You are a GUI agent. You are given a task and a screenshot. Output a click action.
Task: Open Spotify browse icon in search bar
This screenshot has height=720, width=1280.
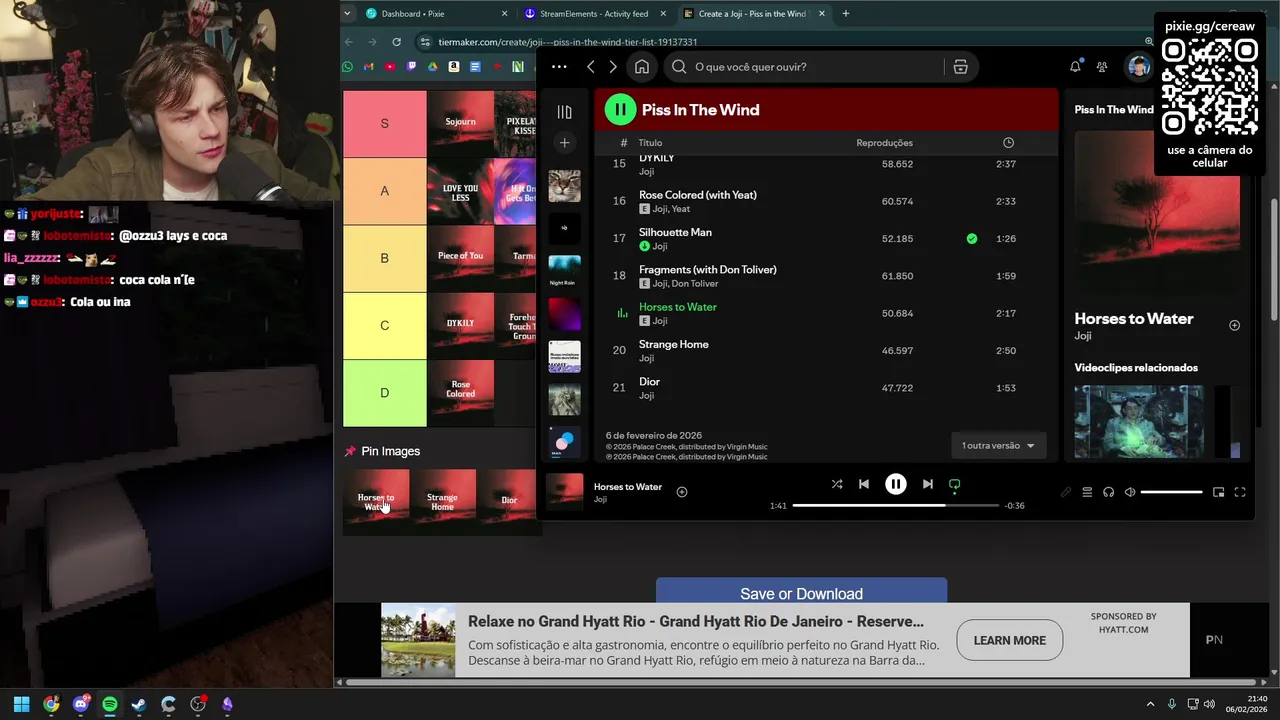(960, 67)
